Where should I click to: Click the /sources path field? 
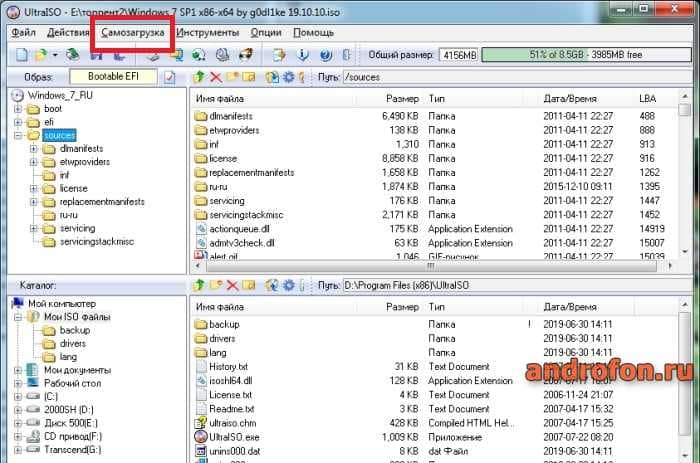pyautogui.click(x=517, y=77)
